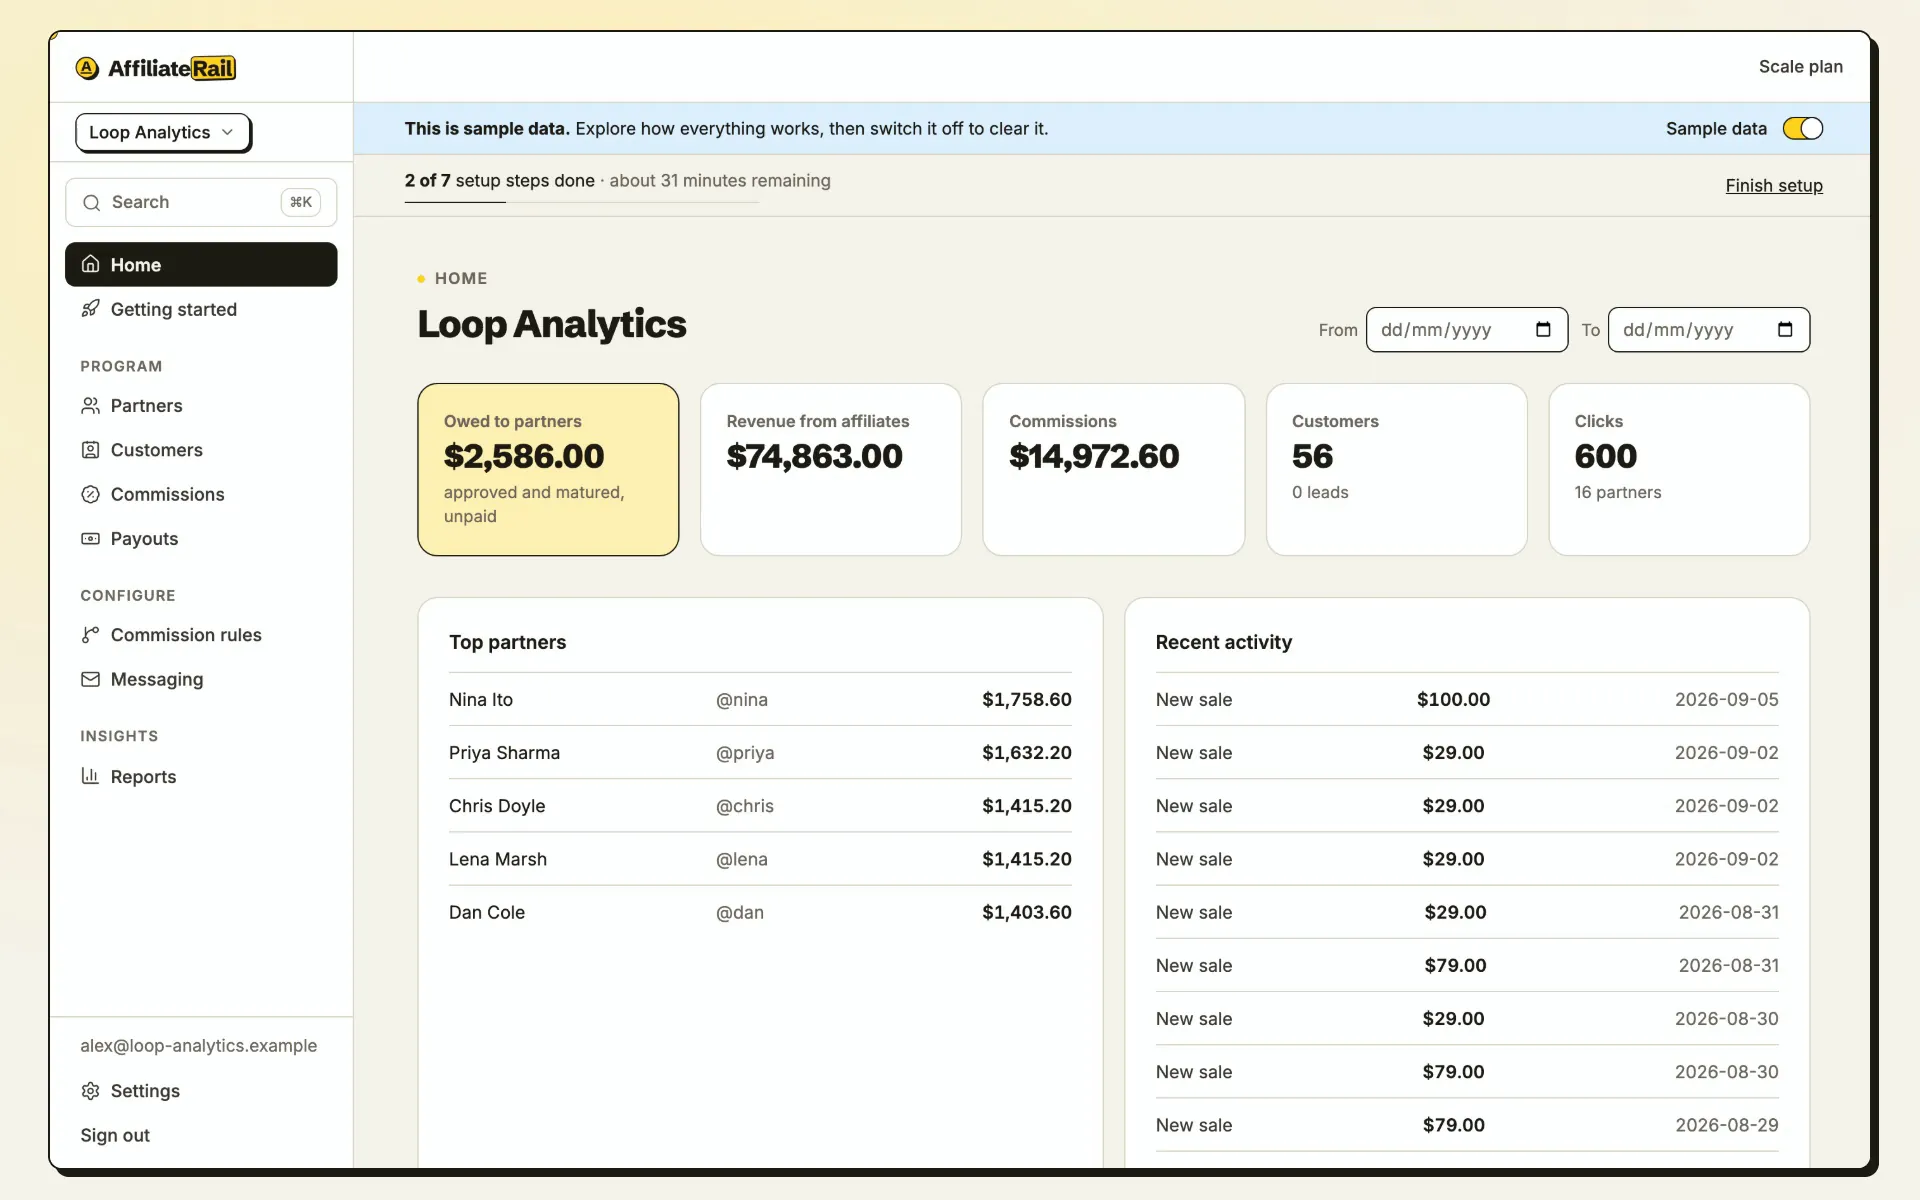Click Lena Marsh partner name
Image resolution: width=1920 pixels, height=1200 pixels.
click(498, 859)
